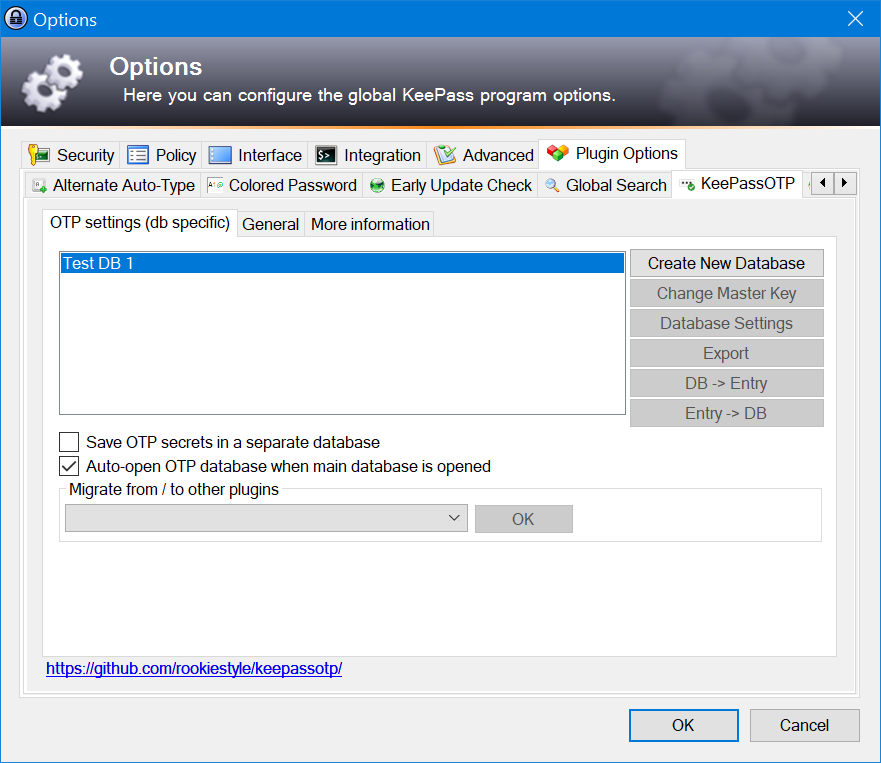Viewport: 881px width, 763px height.
Task: Click Create New Database button
Action: tap(726, 263)
